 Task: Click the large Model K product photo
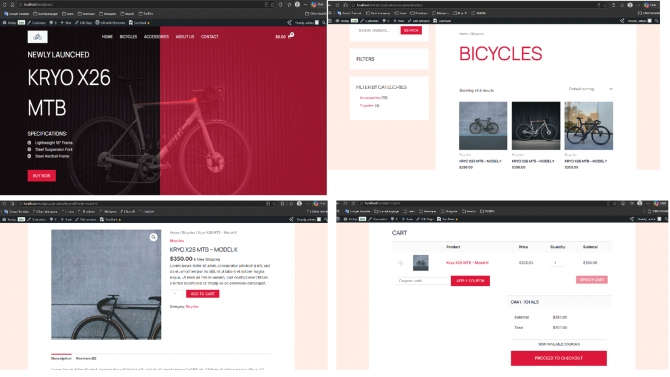click(x=106, y=285)
